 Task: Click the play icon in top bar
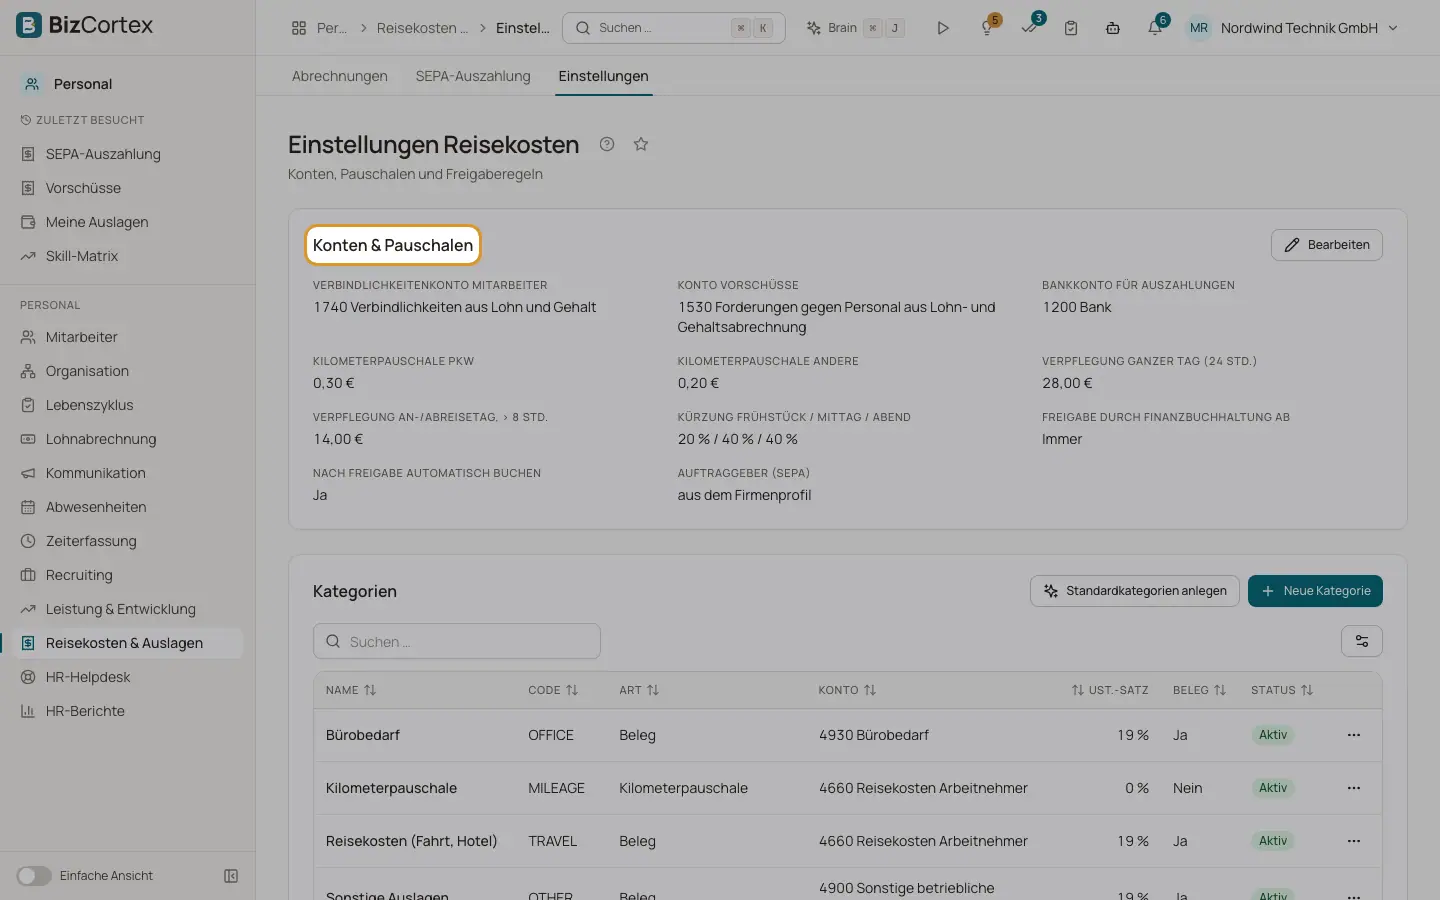click(x=942, y=28)
